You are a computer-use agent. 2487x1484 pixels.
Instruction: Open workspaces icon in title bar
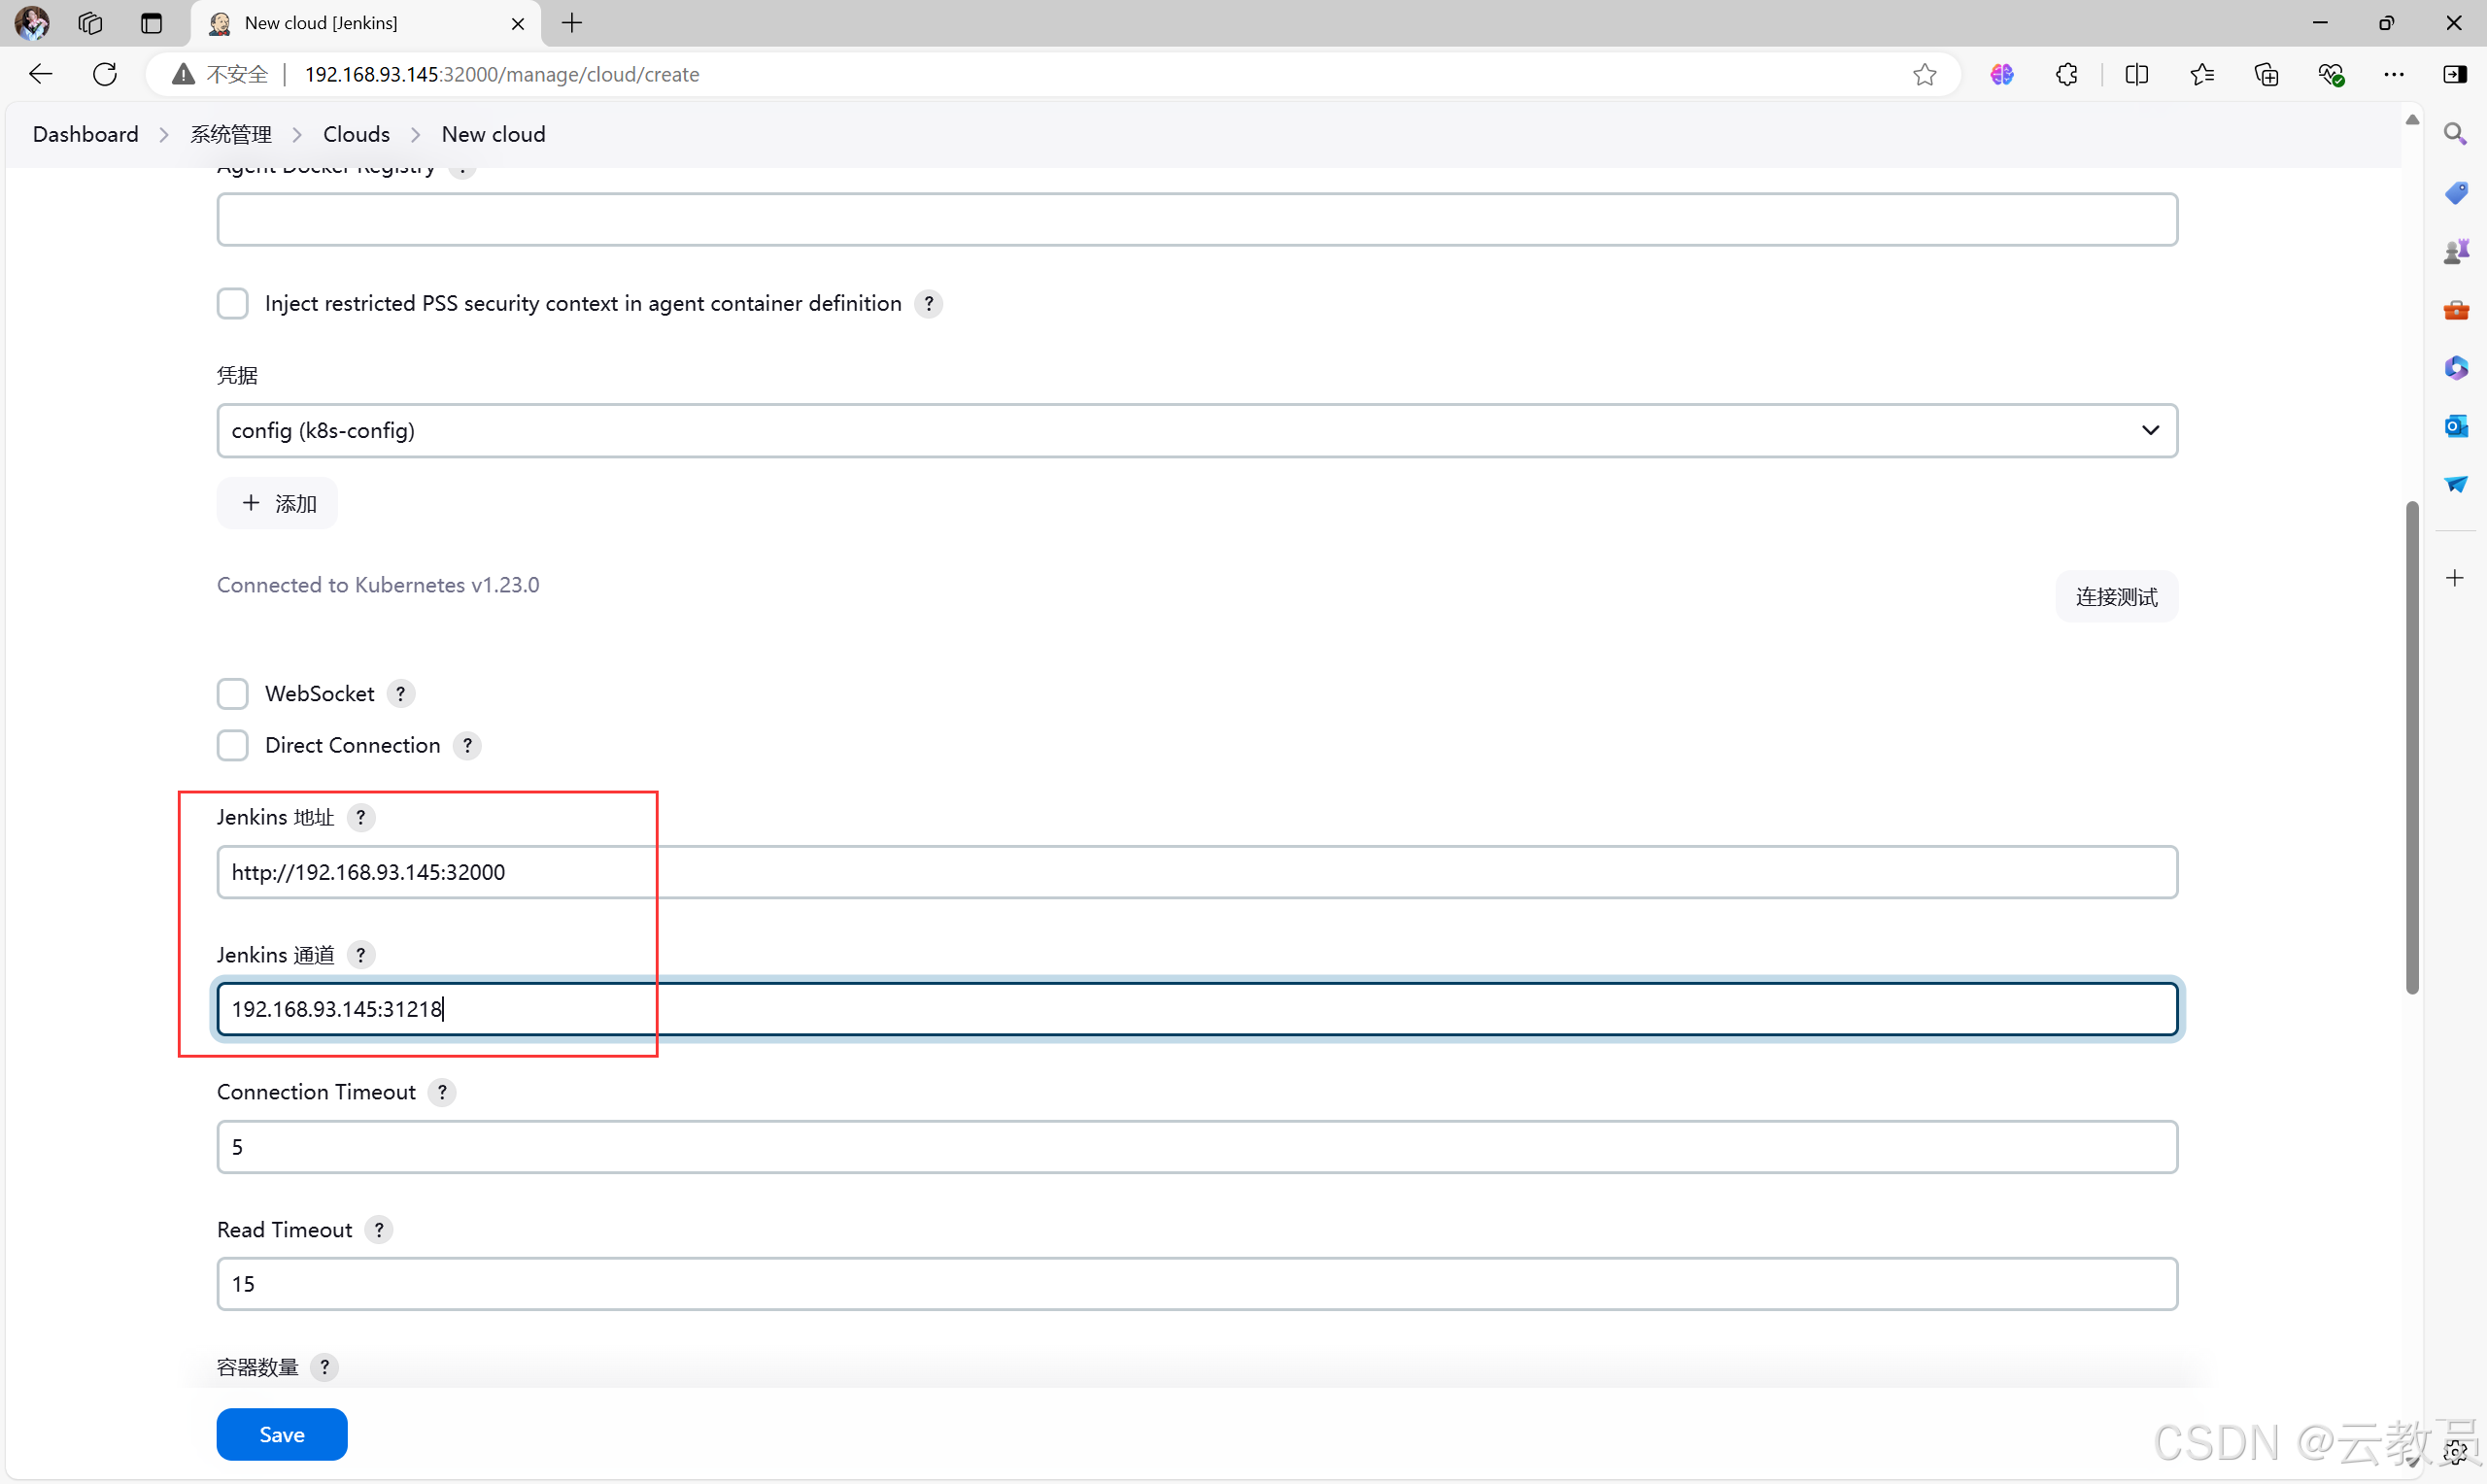point(90,22)
